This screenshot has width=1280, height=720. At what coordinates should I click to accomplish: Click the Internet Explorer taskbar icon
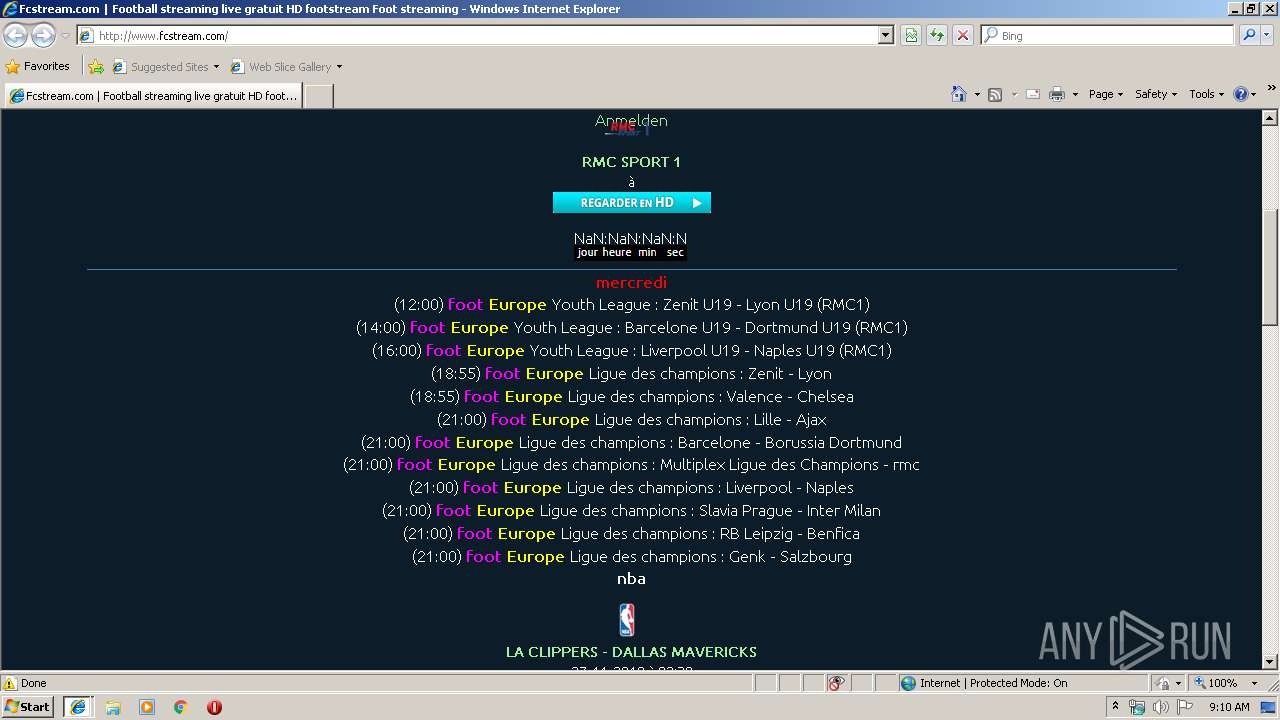coord(78,707)
